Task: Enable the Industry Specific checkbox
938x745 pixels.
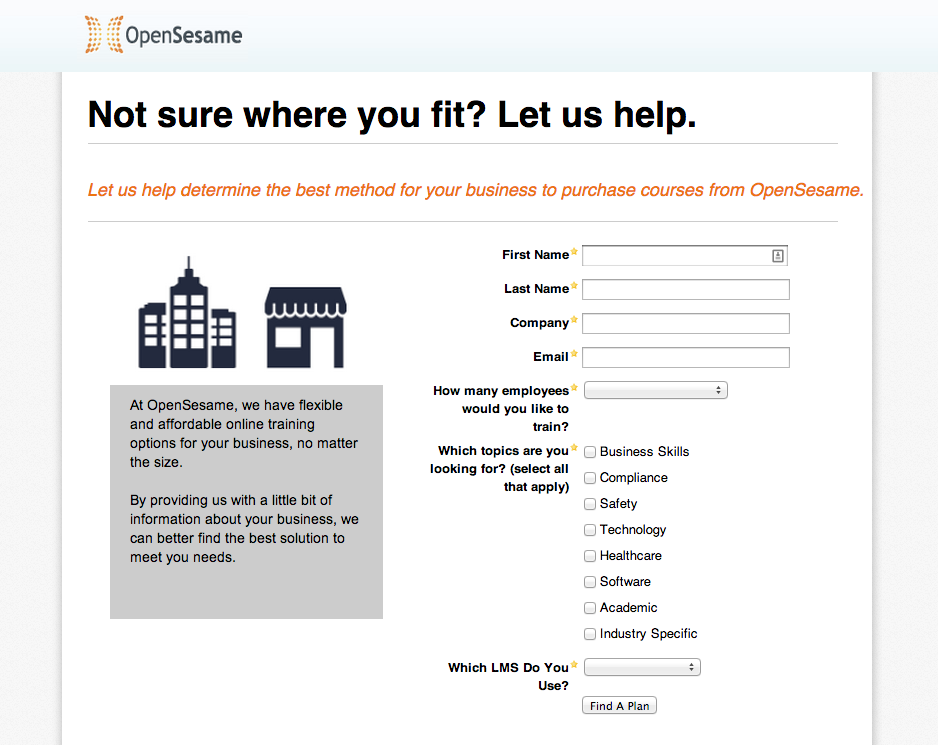Action: click(x=590, y=634)
